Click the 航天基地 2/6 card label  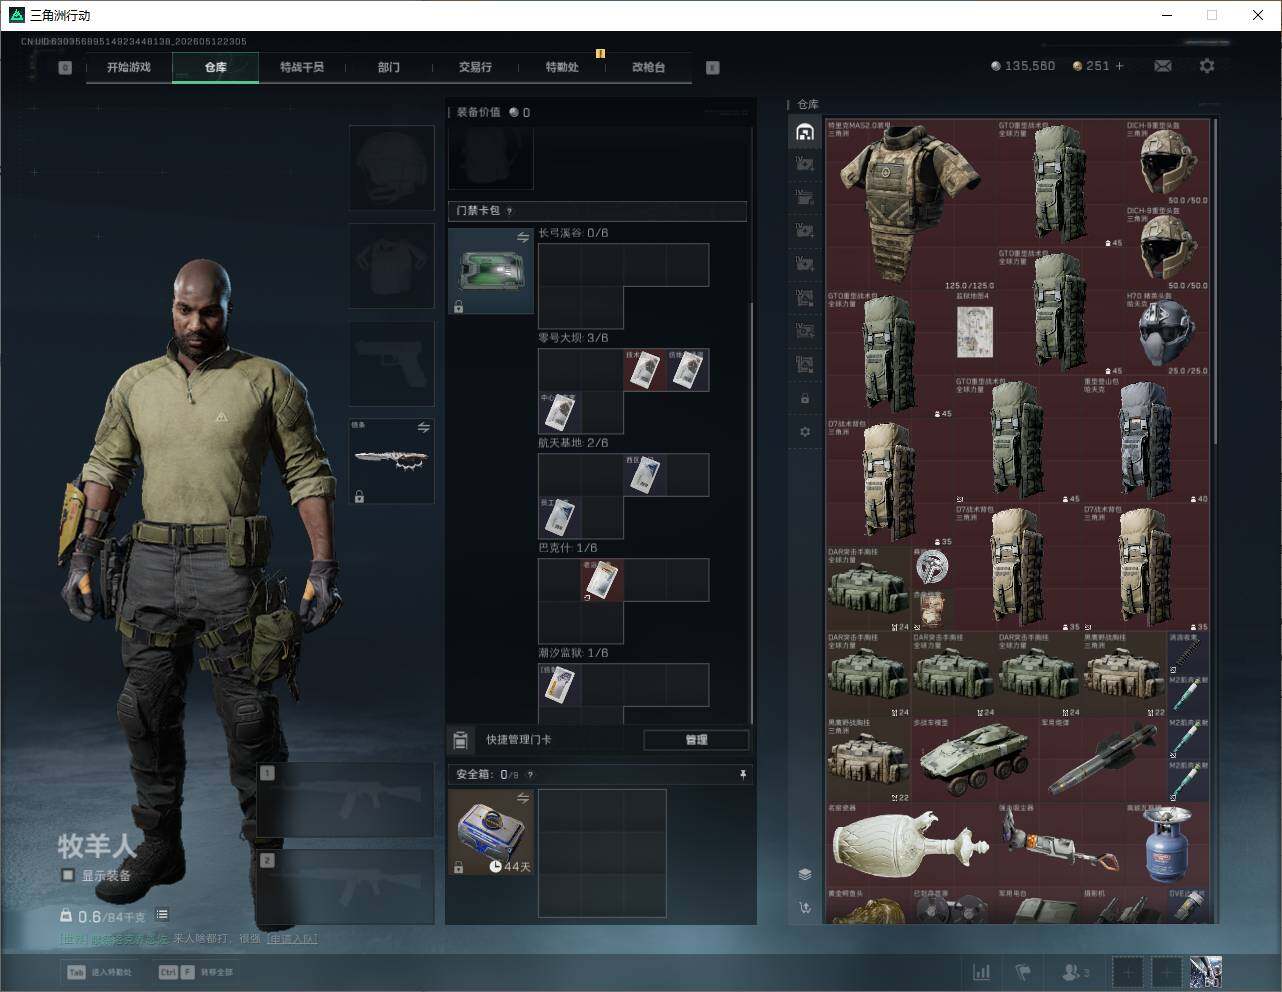click(573, 443)
